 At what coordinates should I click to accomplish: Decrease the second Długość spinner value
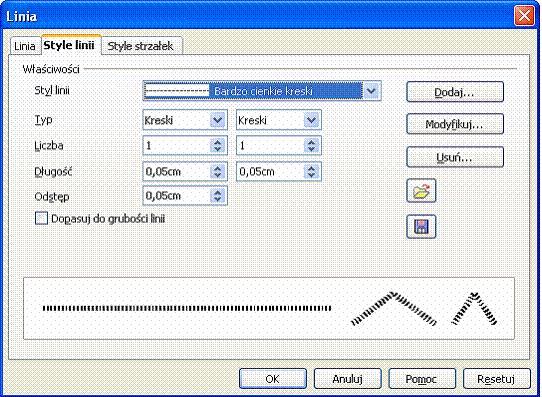coord(311,175)
